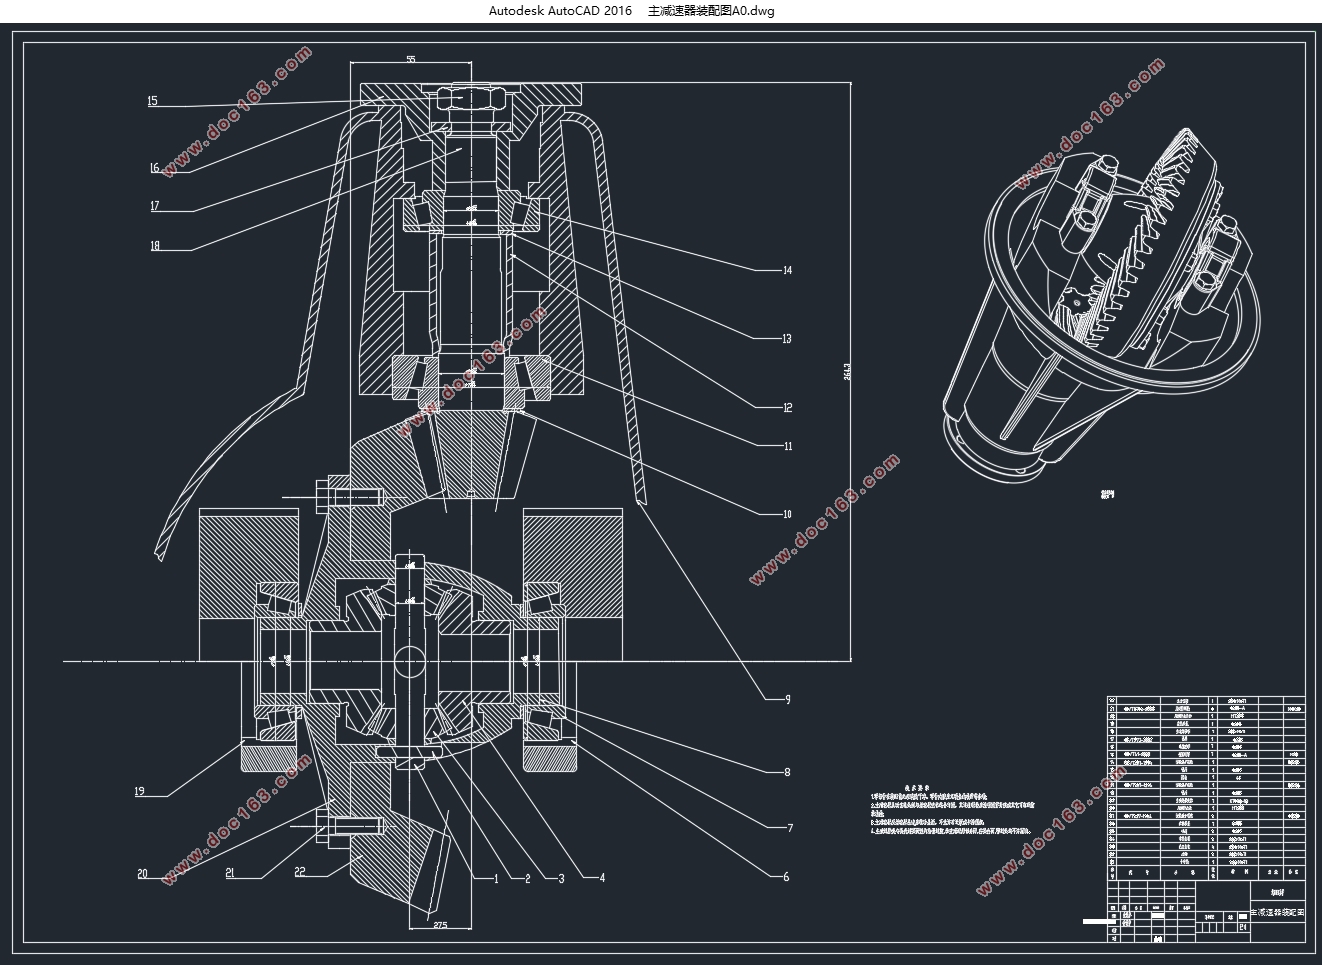Click part callout number 1
The width and height of the screenshot is (1322, 965).
coord(496,879)
